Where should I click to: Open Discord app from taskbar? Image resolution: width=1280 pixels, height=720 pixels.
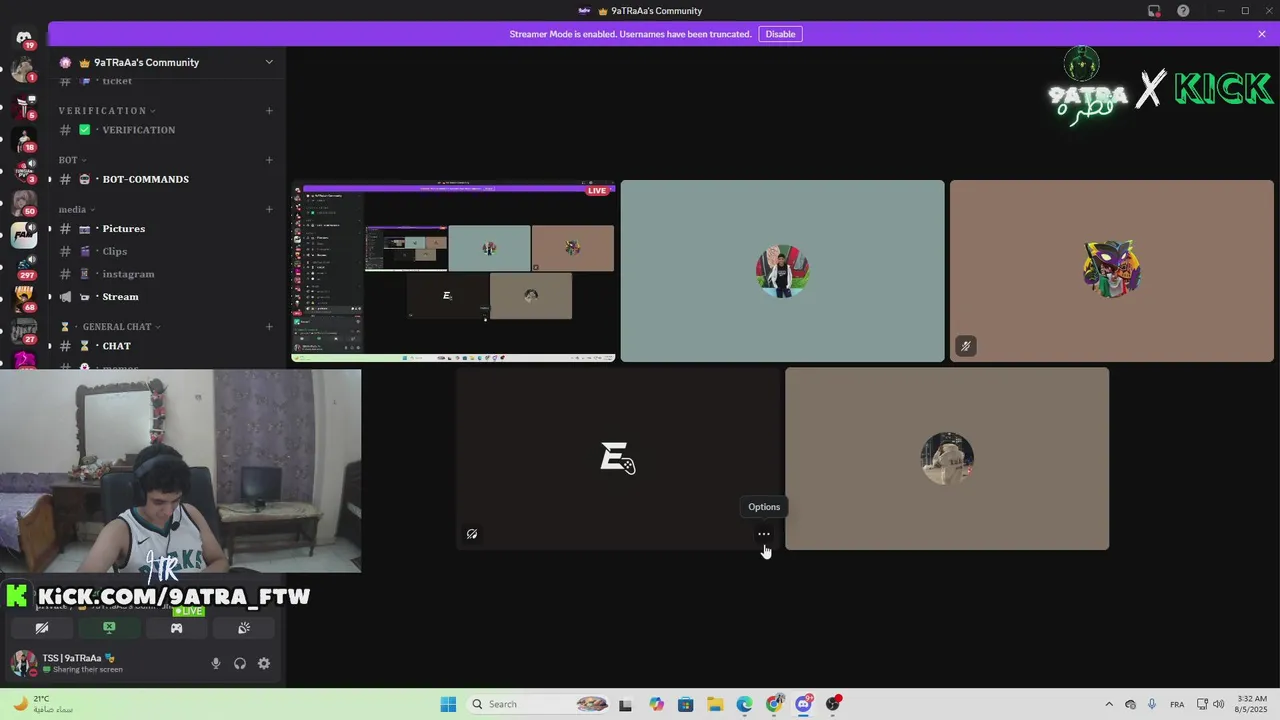(x=803, y=704)
